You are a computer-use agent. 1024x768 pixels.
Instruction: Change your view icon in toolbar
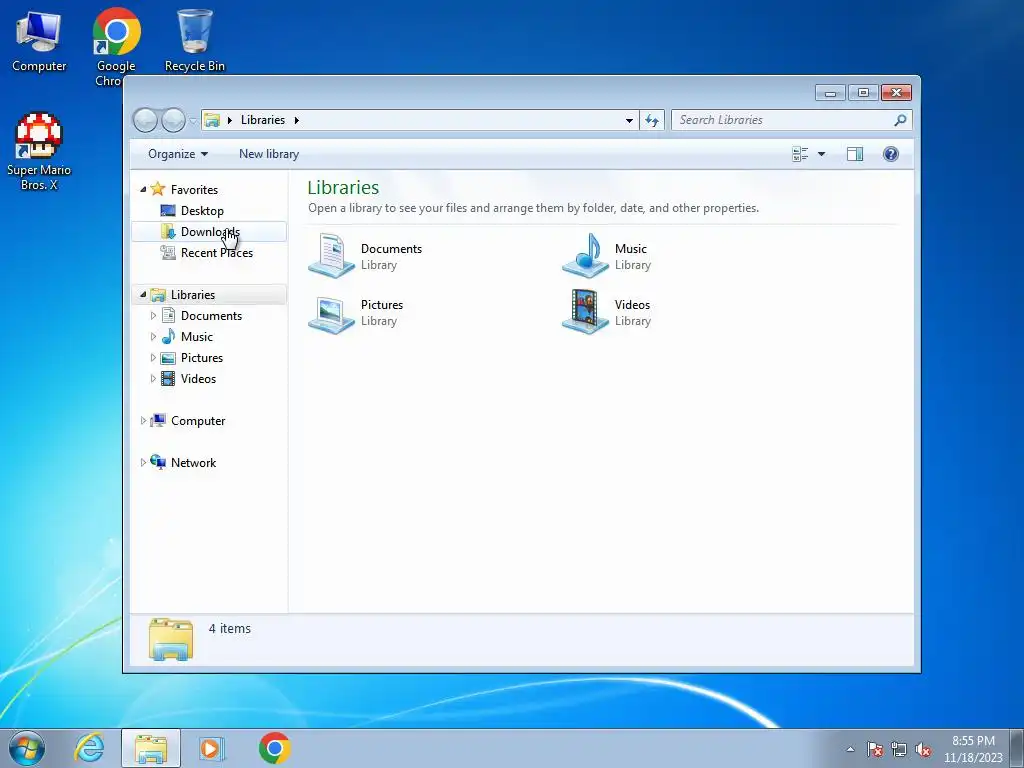[x=800, y=154]
